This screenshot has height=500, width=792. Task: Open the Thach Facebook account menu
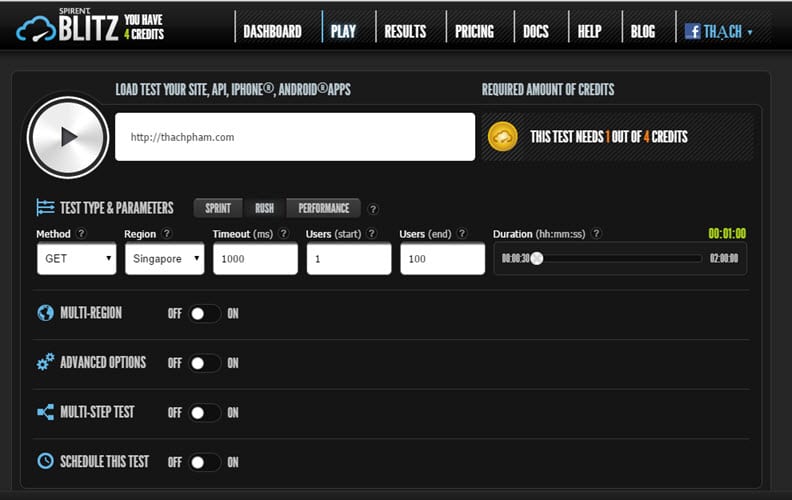718,31
